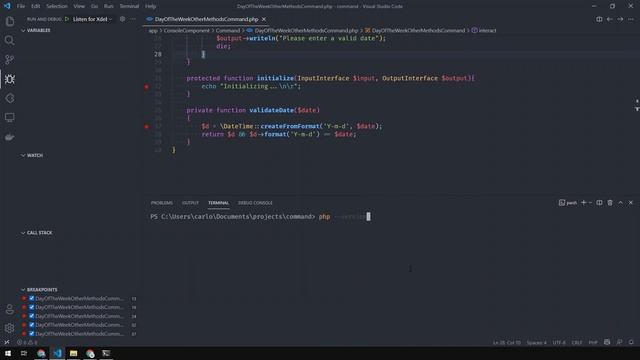This screenshot has height=360, width=640.
Task: Split the terminal panel
Action: 599,202
